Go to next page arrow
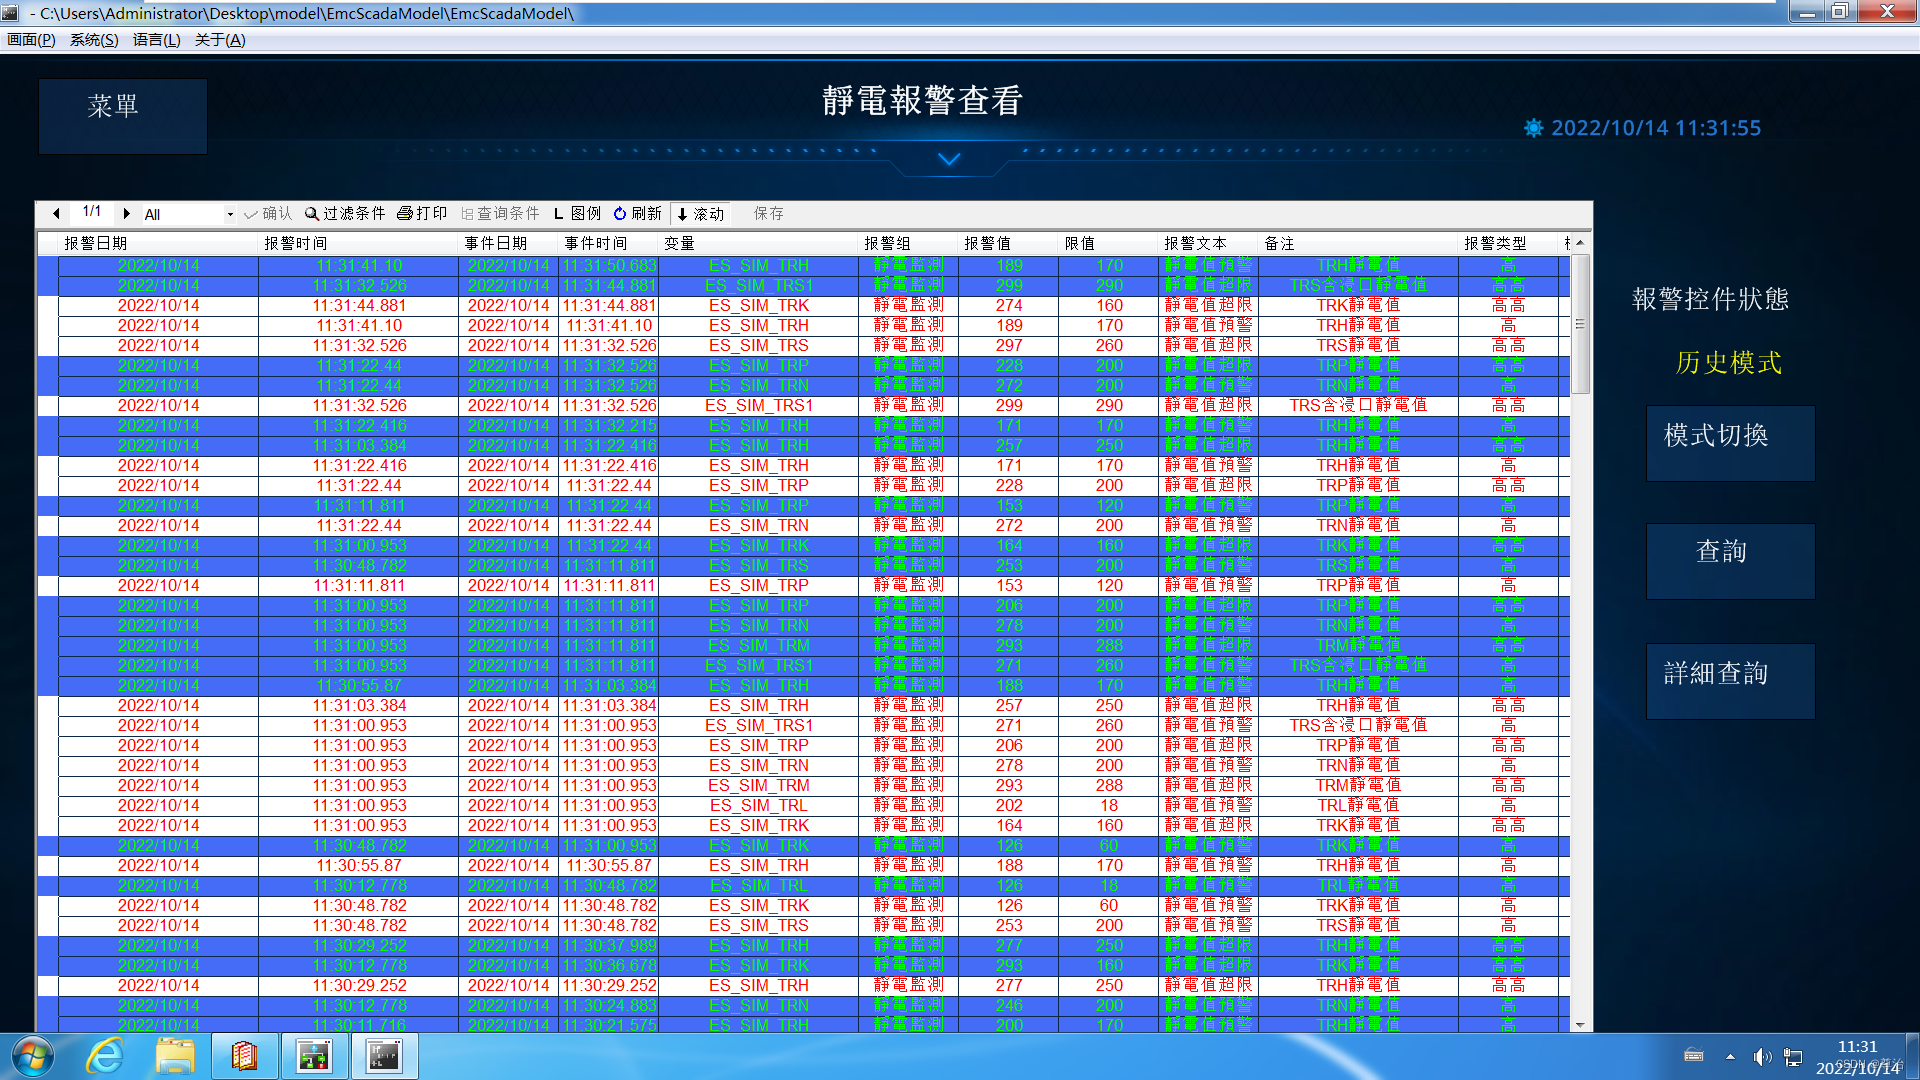This screenshot has height=1080, width=1920. pyautogui.click(x=126, y=213)
